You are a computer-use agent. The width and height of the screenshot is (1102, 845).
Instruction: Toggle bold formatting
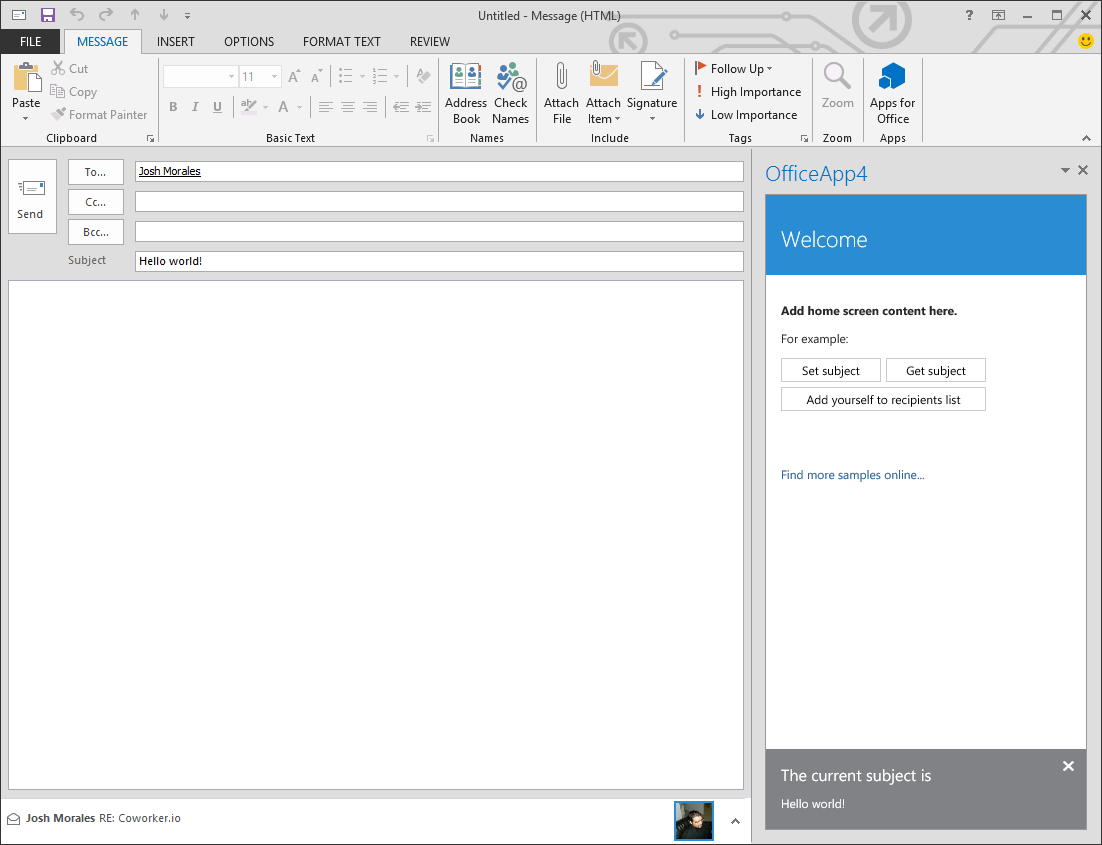pyautogui.click(x=172, y=106)
